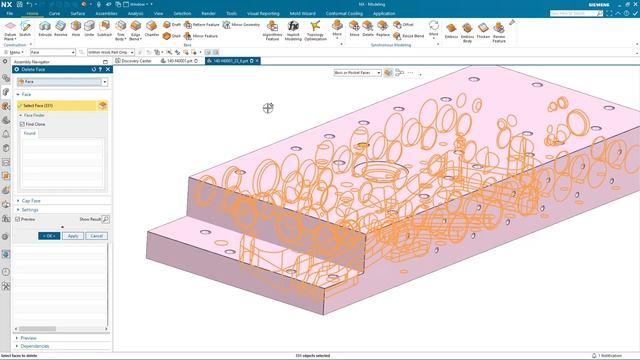Click the Delete Face ribbon icon
The width and height of the screenshot is (640, 360).
[368, 29]
